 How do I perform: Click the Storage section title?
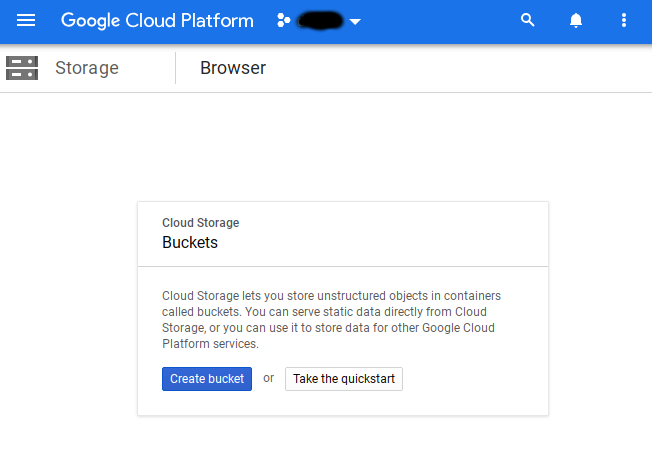point(87,68)
